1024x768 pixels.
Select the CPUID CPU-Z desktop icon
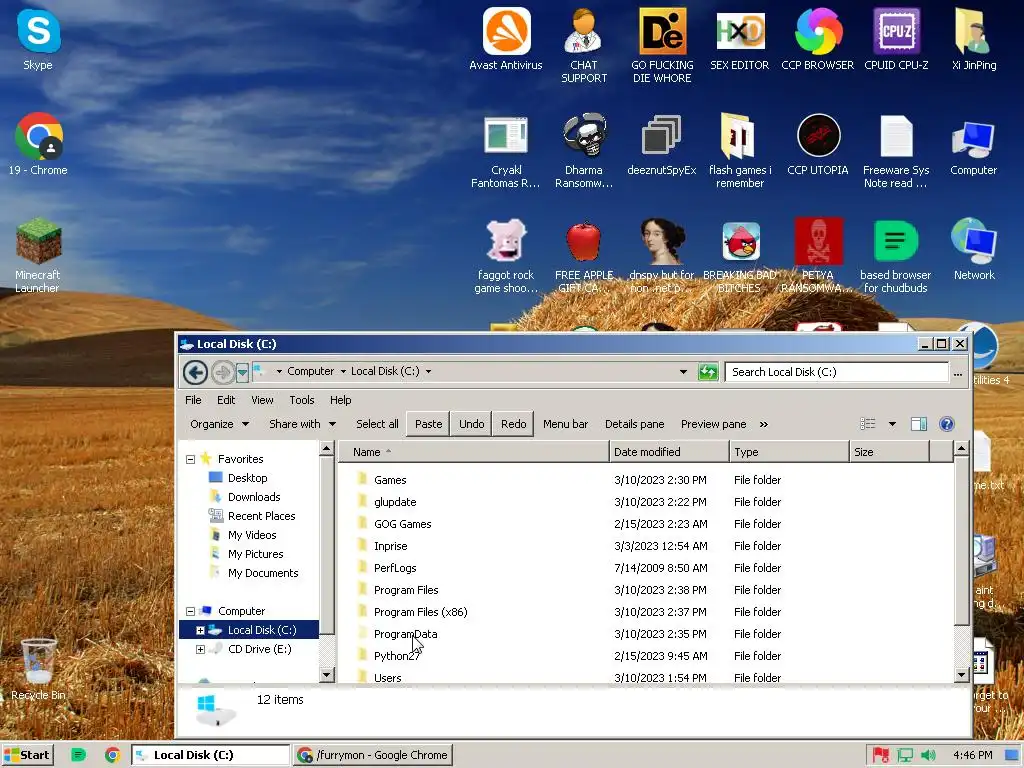click(896, 39)
